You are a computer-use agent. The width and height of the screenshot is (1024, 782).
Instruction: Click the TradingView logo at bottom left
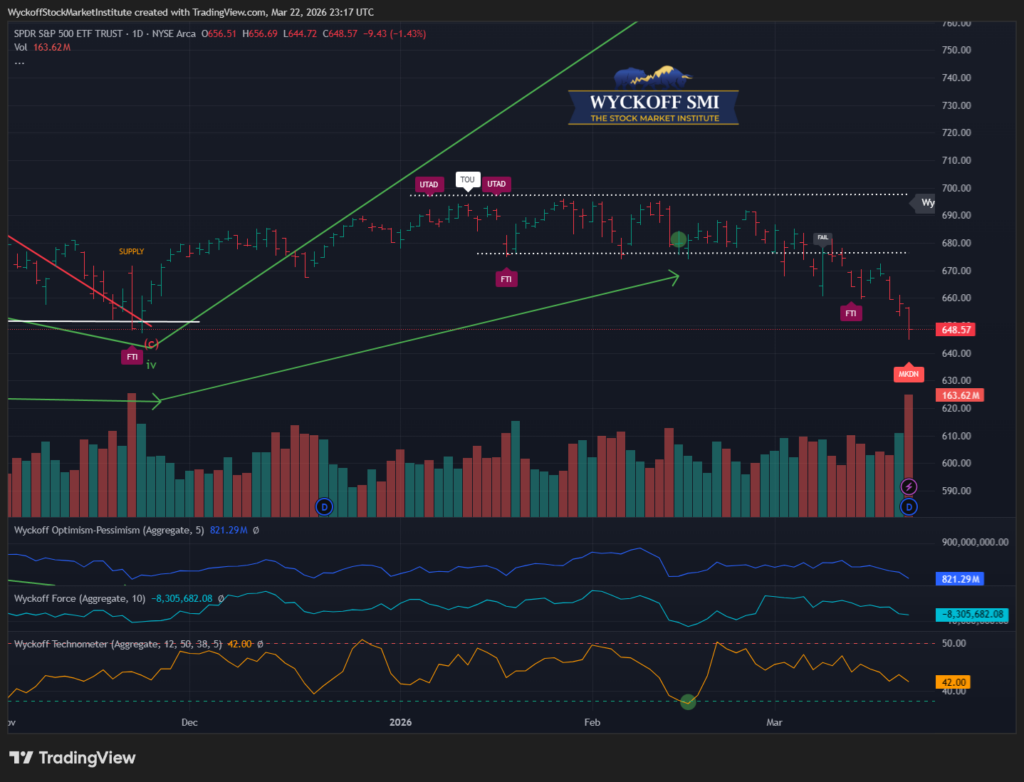coord(72,758)
